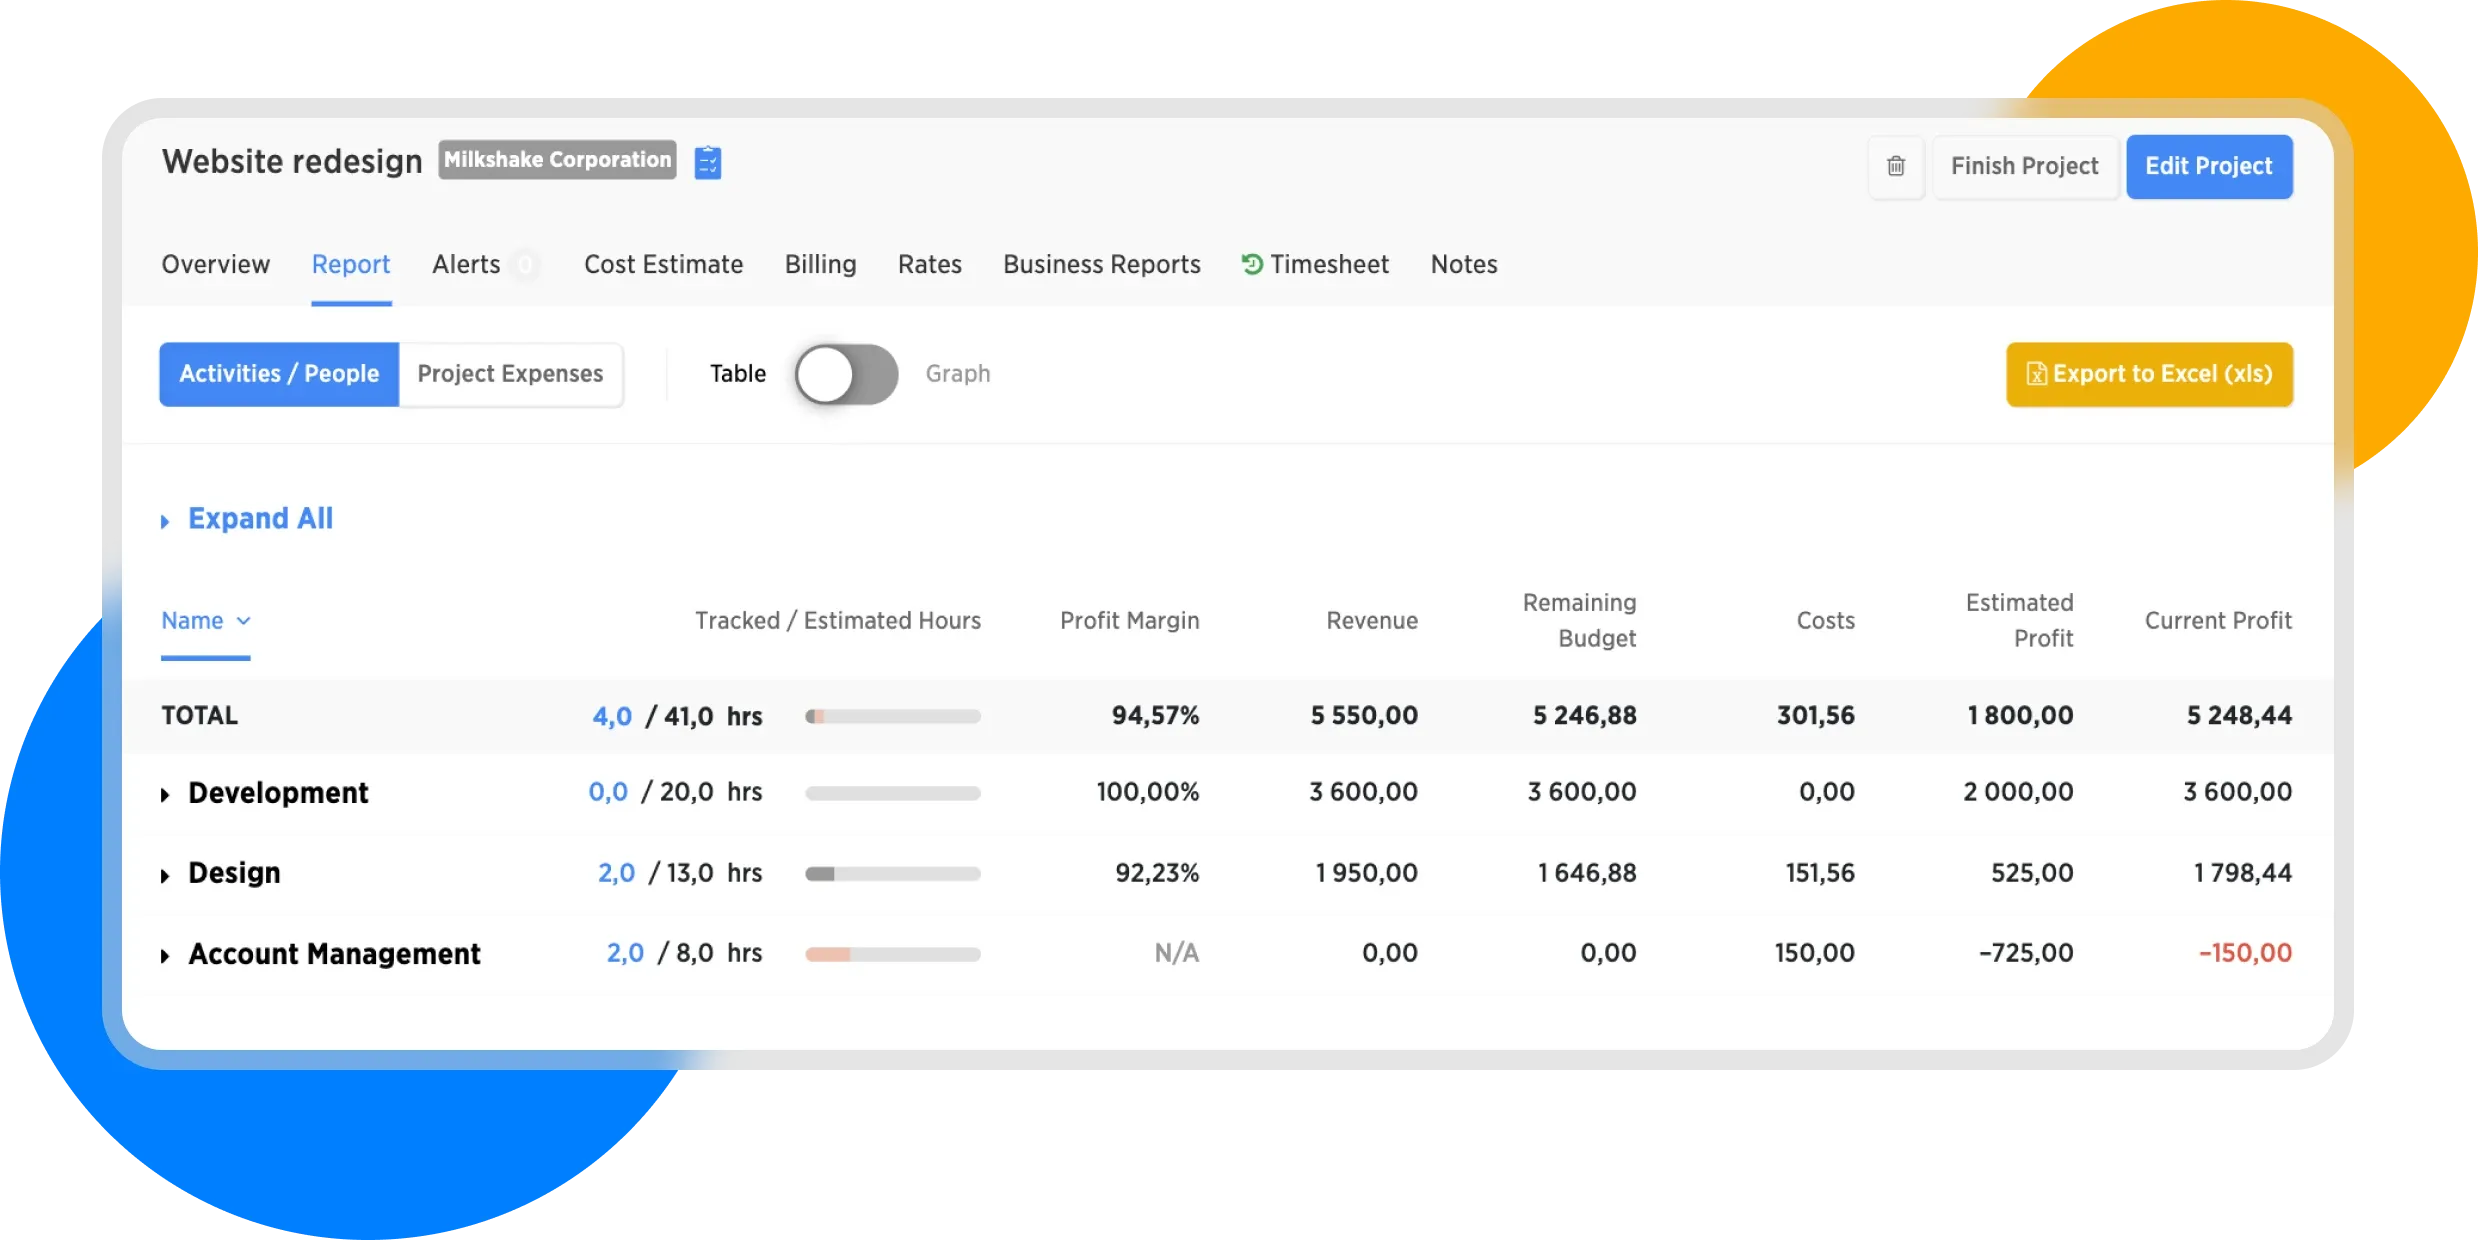This screenshot has height=1240, width=2478.
Task: Click the trash delete project icon
Action: [1895, 166]
